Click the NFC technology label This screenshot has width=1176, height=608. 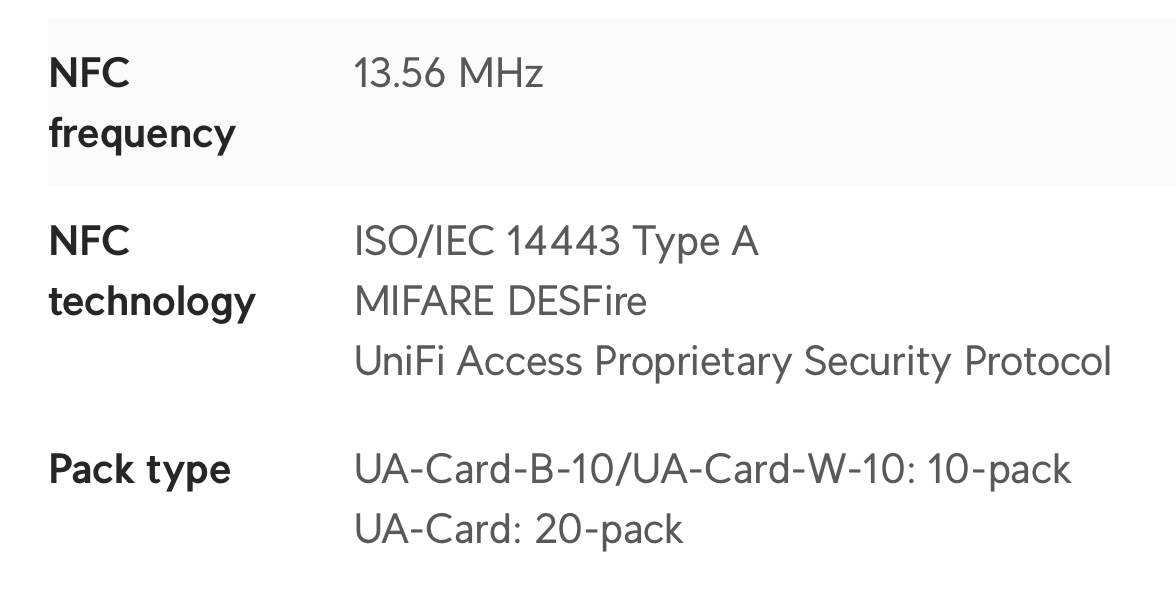tap(152, 271)
